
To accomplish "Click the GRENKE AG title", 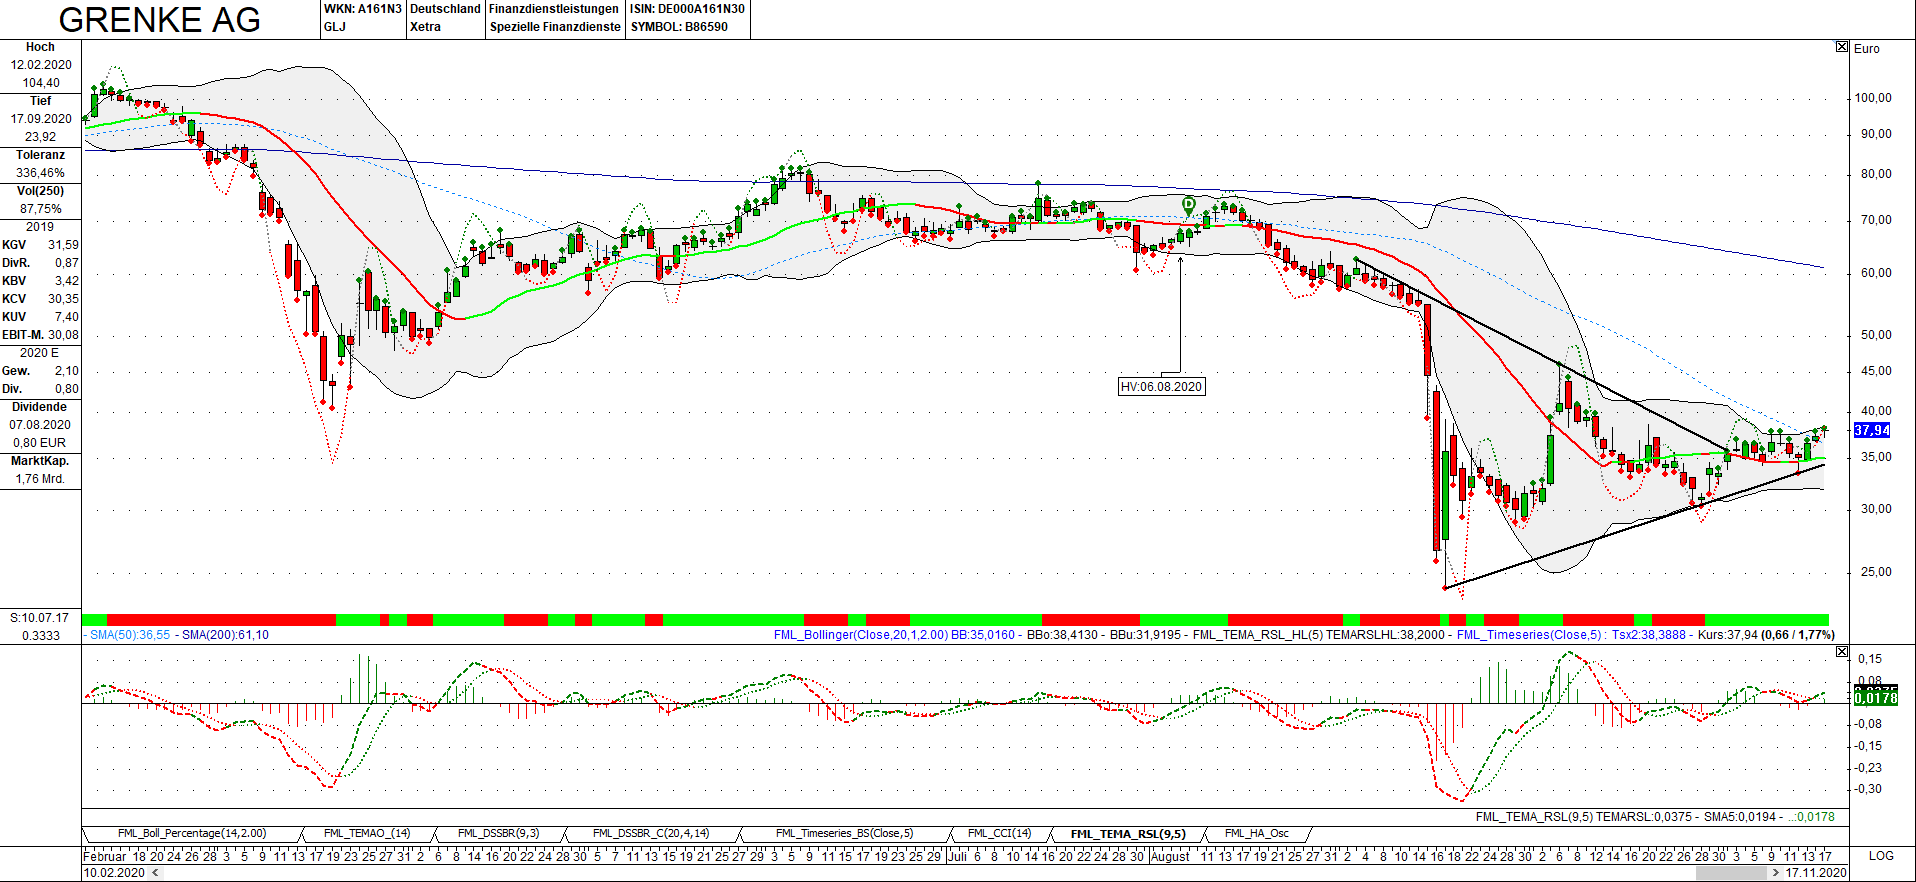I will pyautogui.click(x=160, y=20).
